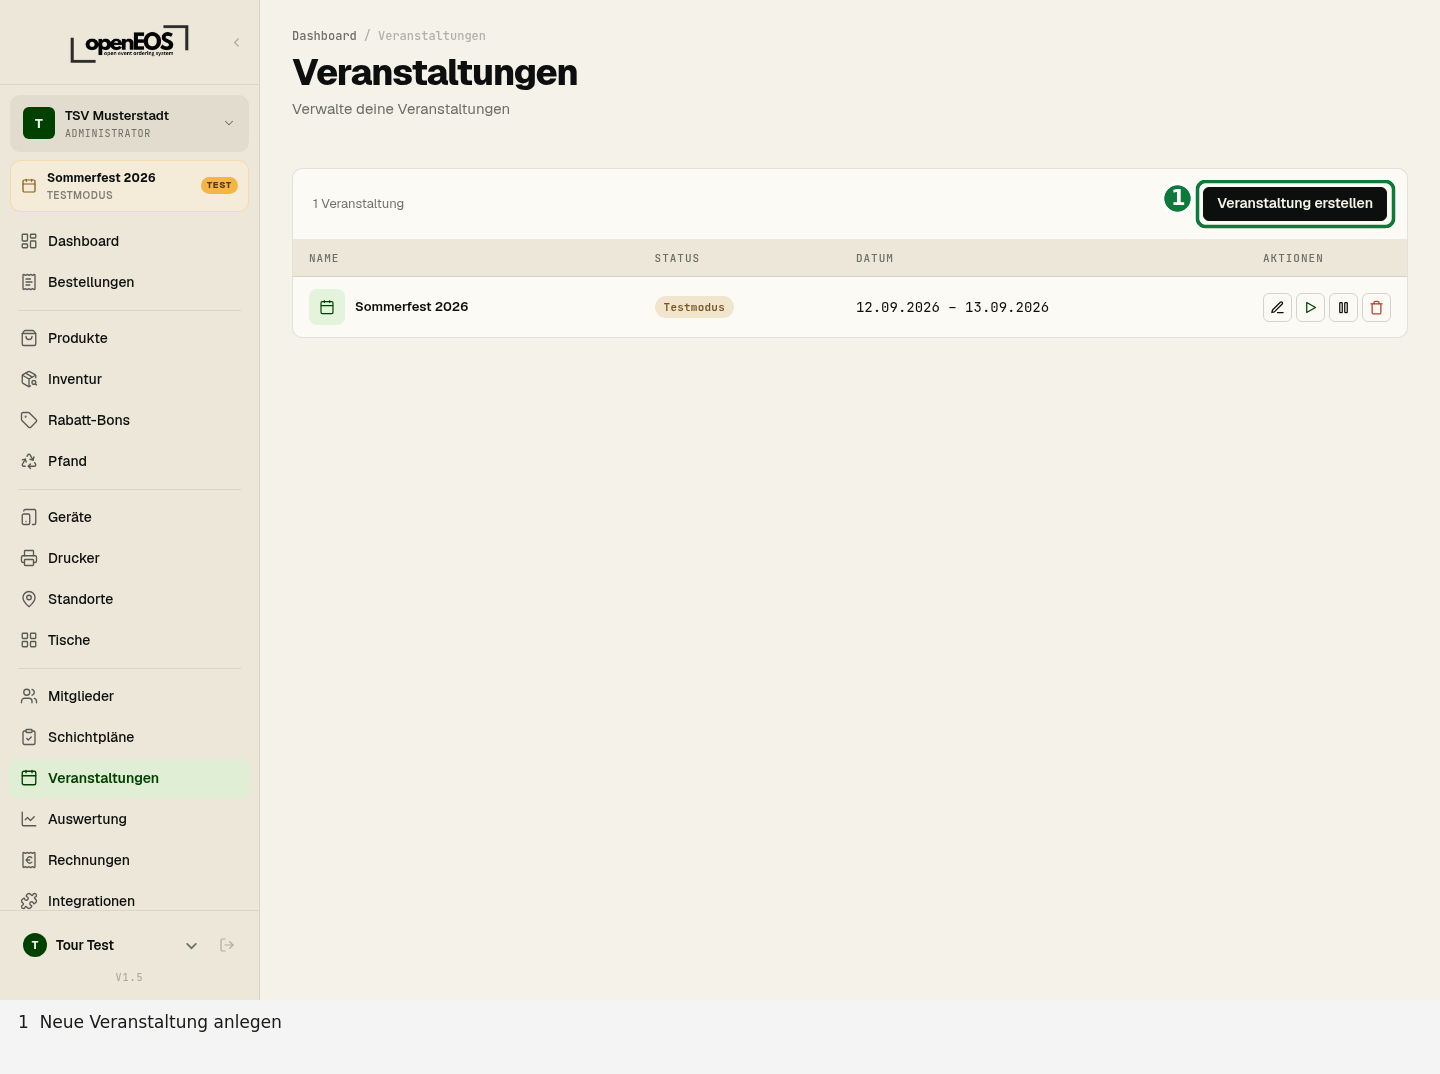Open Auswertung in the sidebar
The image size is (1440, 1074).
pos(129,819)
